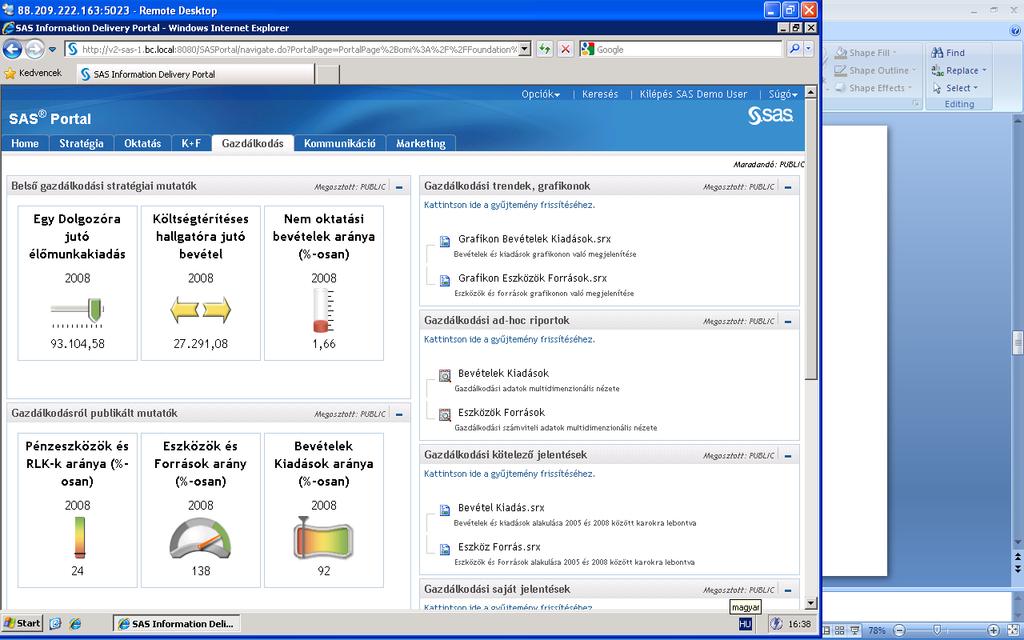Click the portal scrollbar down arrow
The image size is (1024, 640).
coord(810,603)
